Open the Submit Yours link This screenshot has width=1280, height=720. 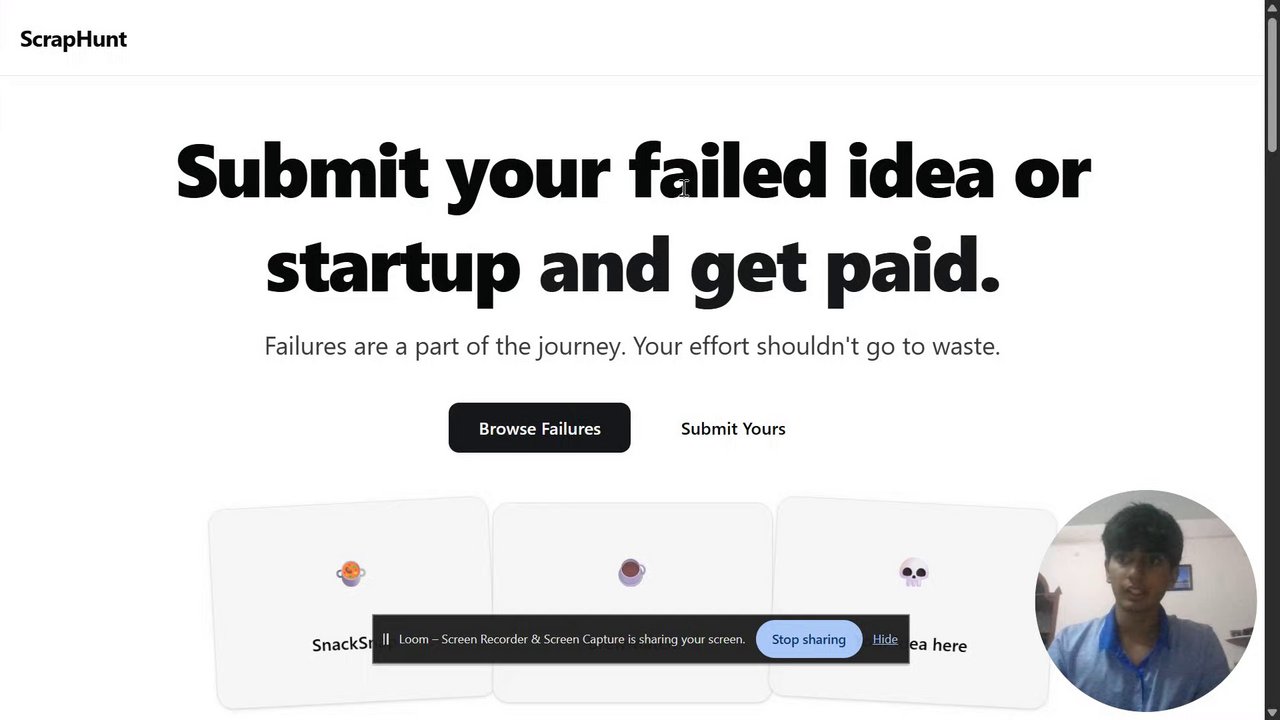point(733,428)
